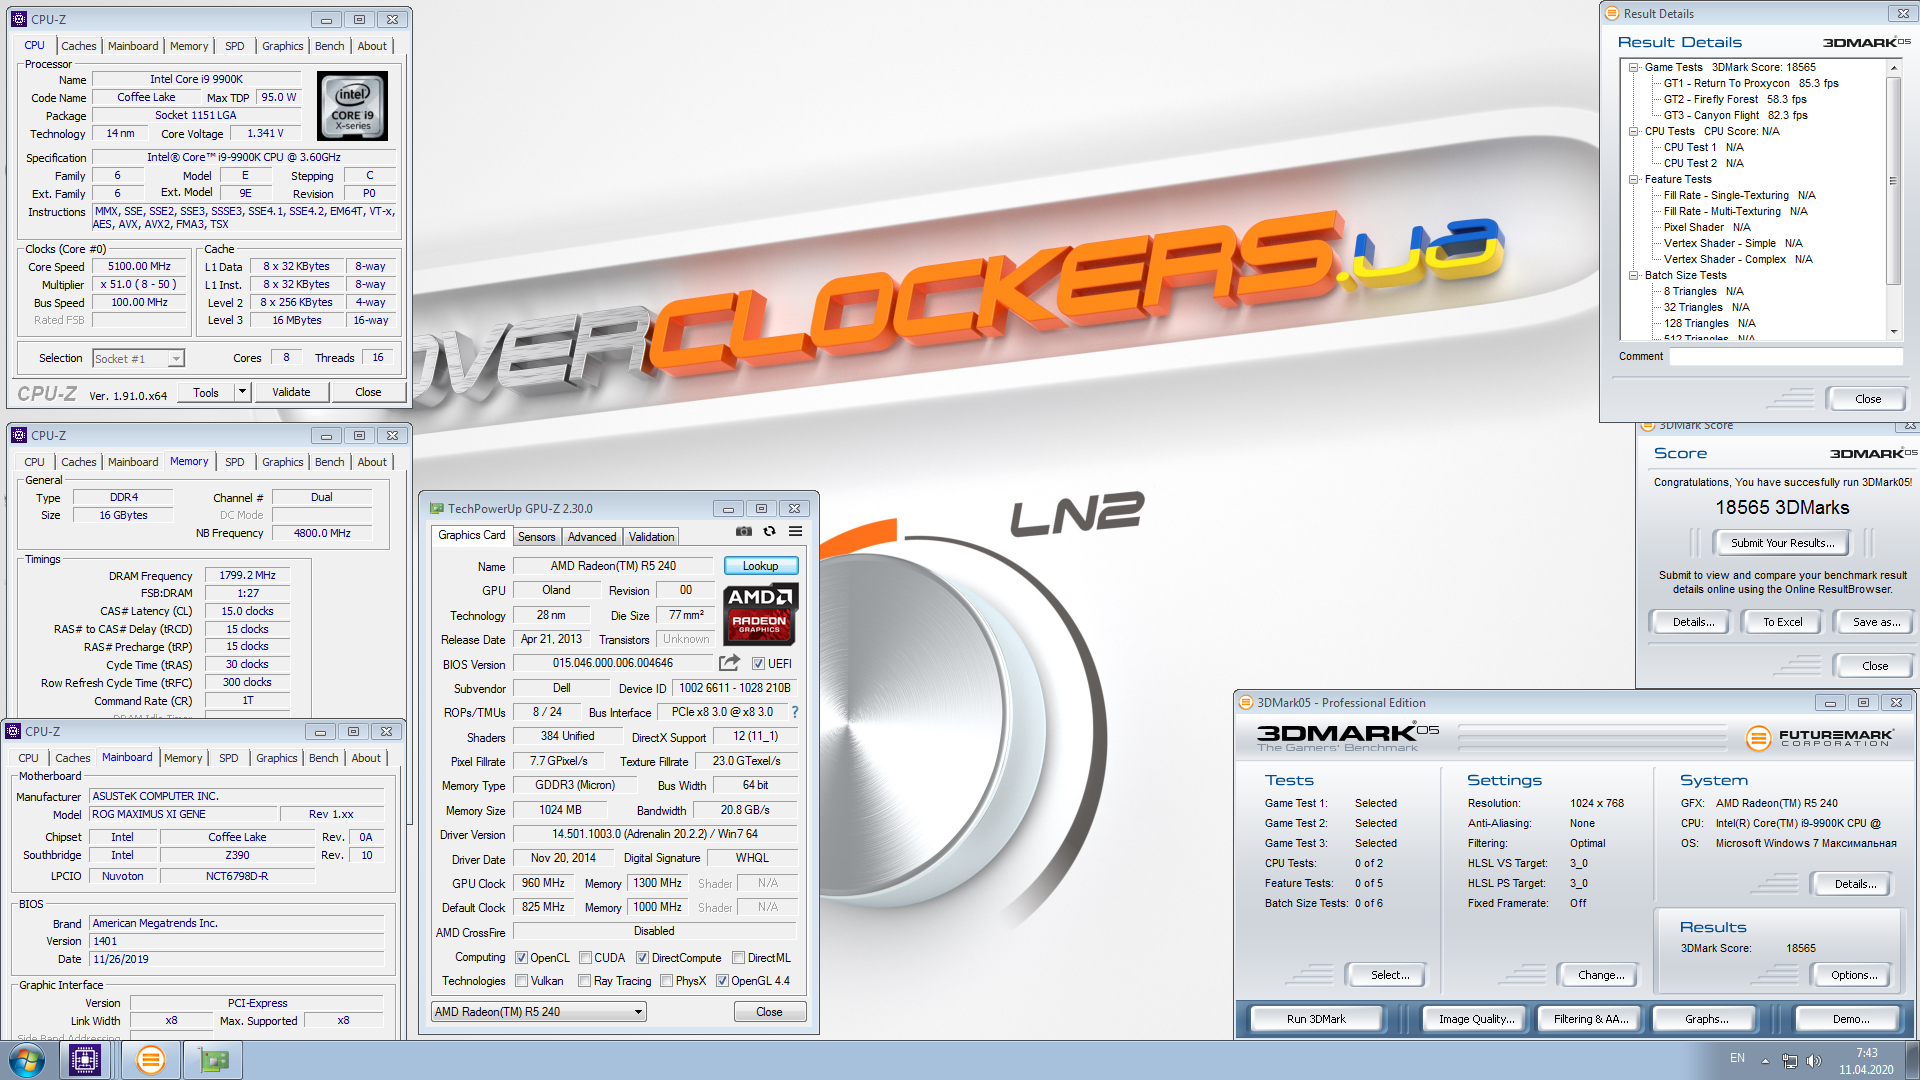
Task: Collapse the CPU Tests tree node
Action: [x=1634, y=132]
